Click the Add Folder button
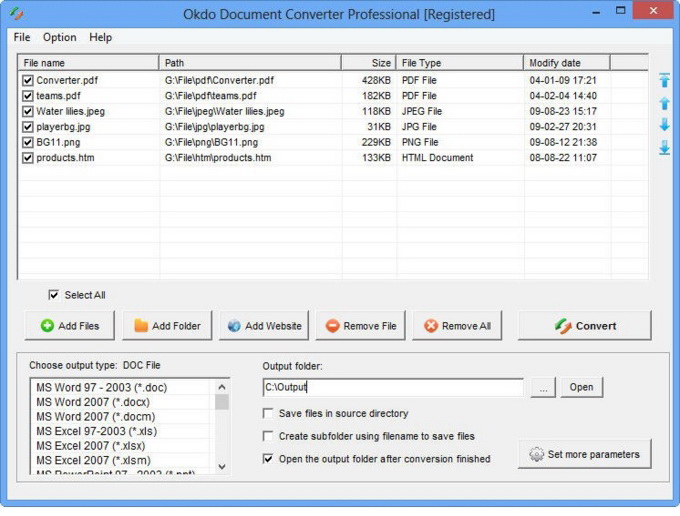Screen dimensions: 680x516 [166, 326]
